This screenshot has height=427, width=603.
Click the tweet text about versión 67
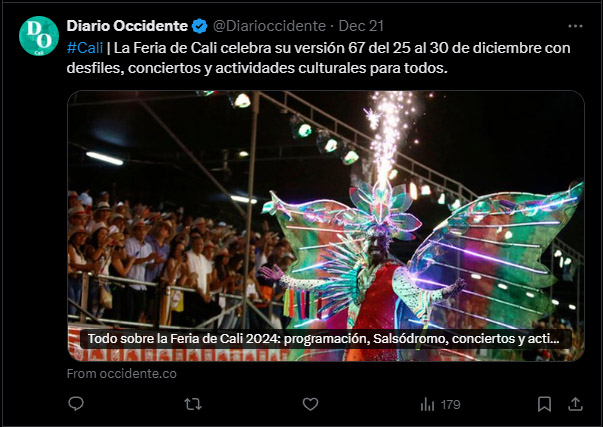(318, 58)
